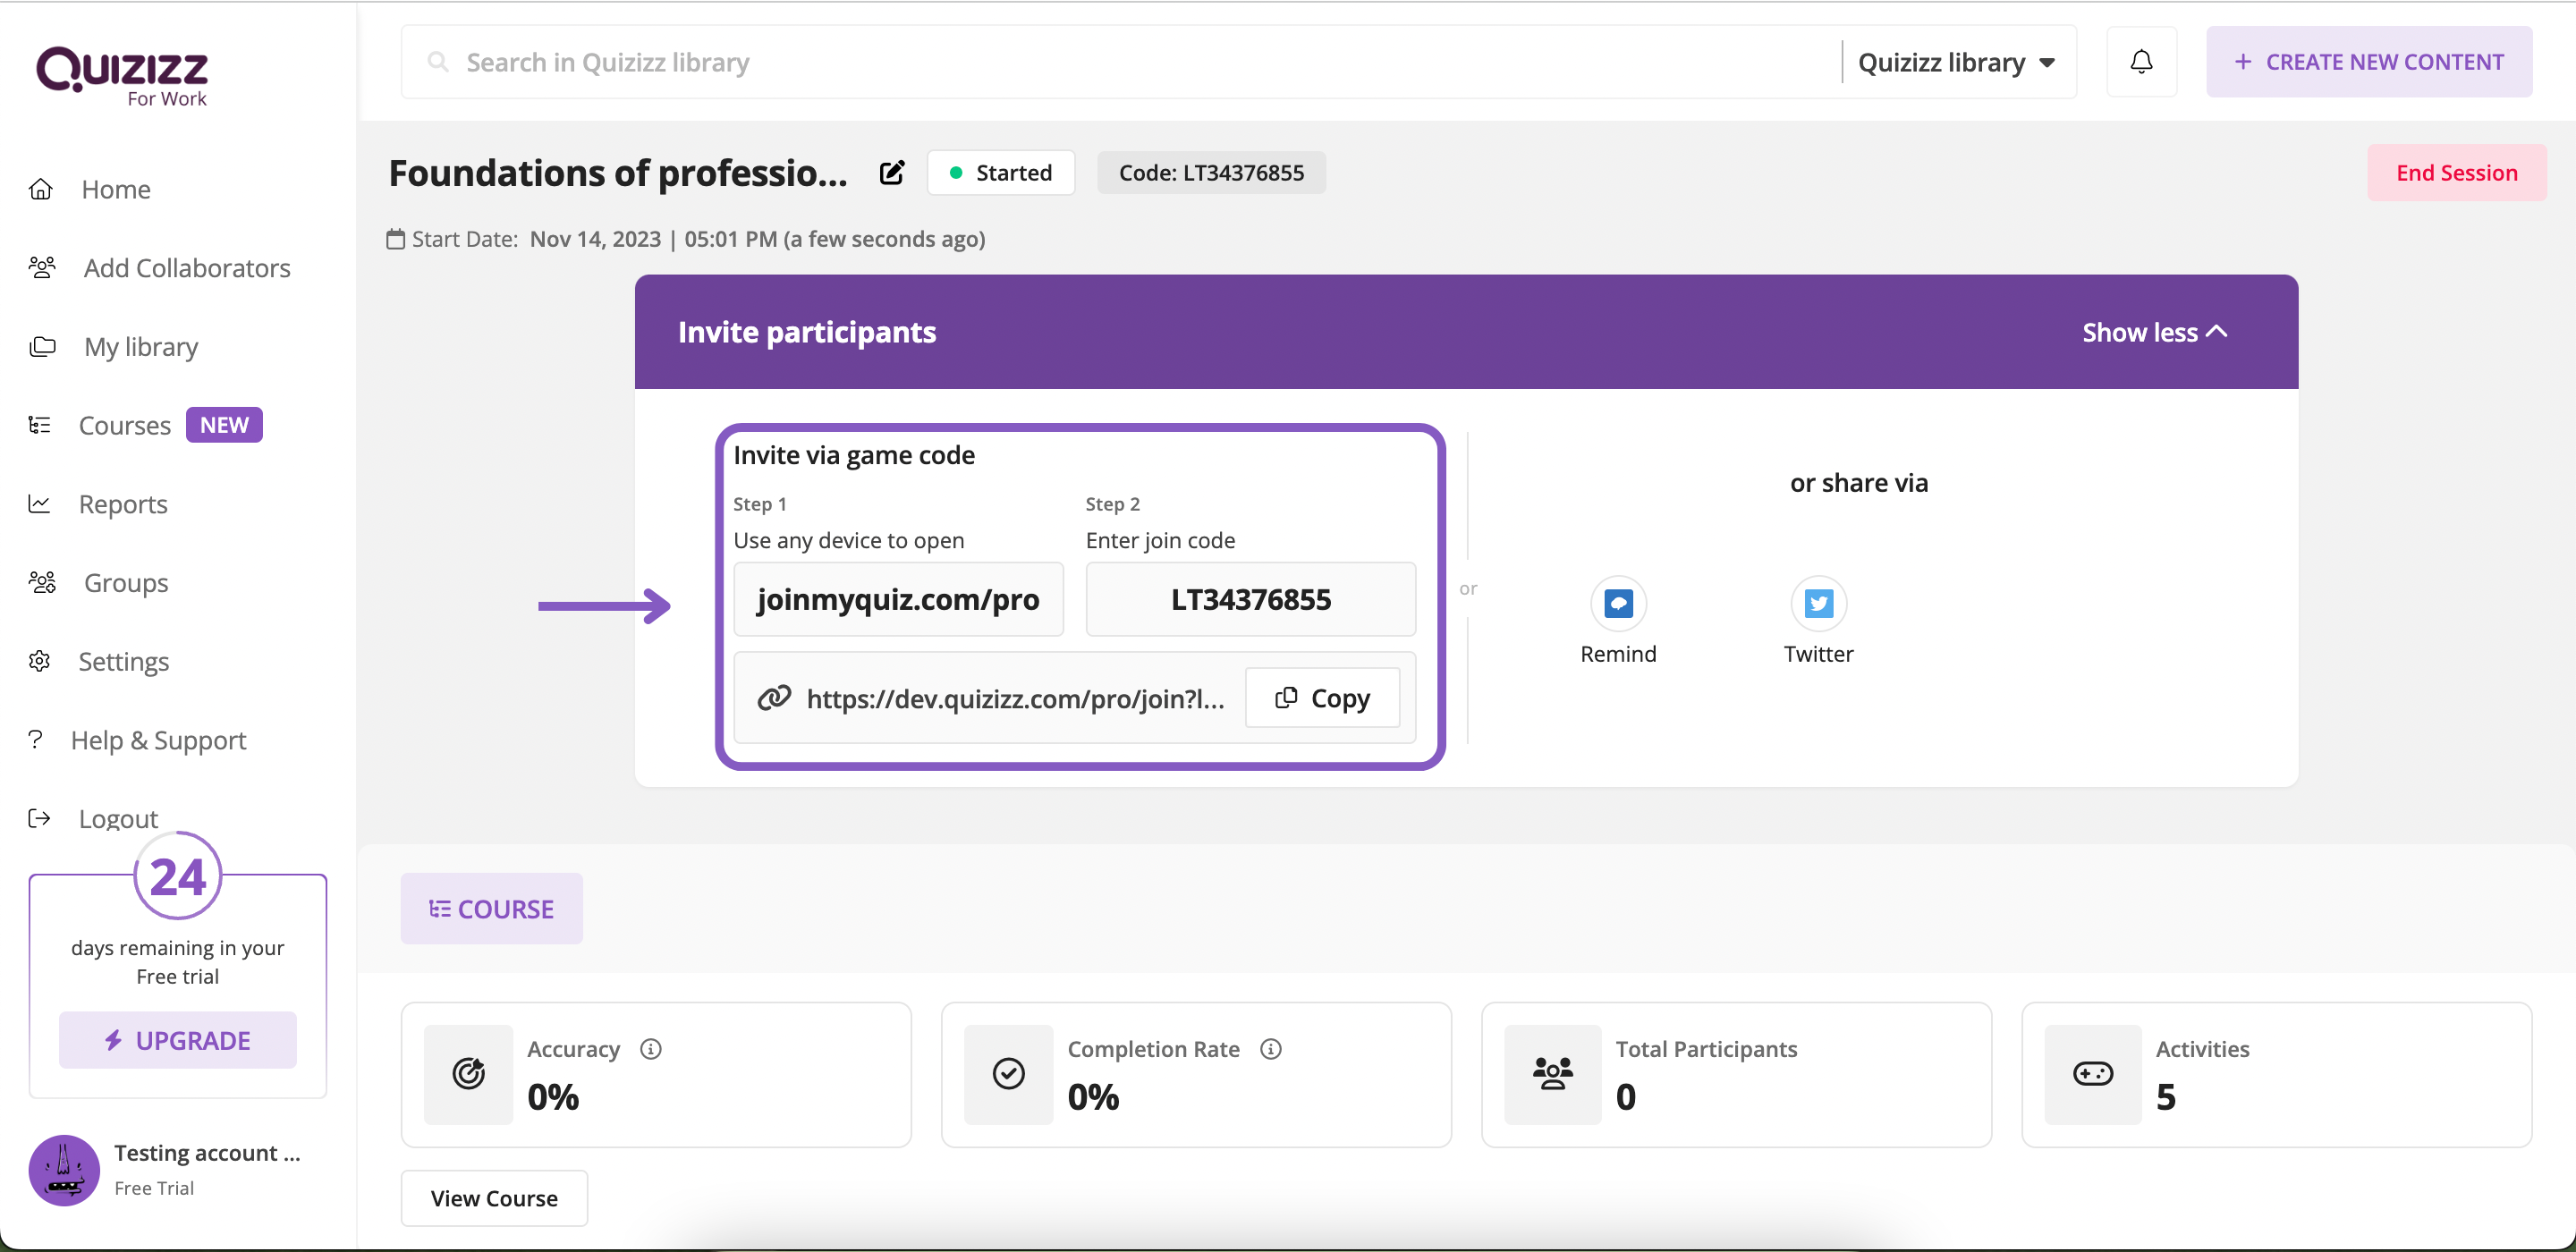Click the Quizizz For Work logo
Viewport: 2576px width, 1252px height.
point(122,76)
